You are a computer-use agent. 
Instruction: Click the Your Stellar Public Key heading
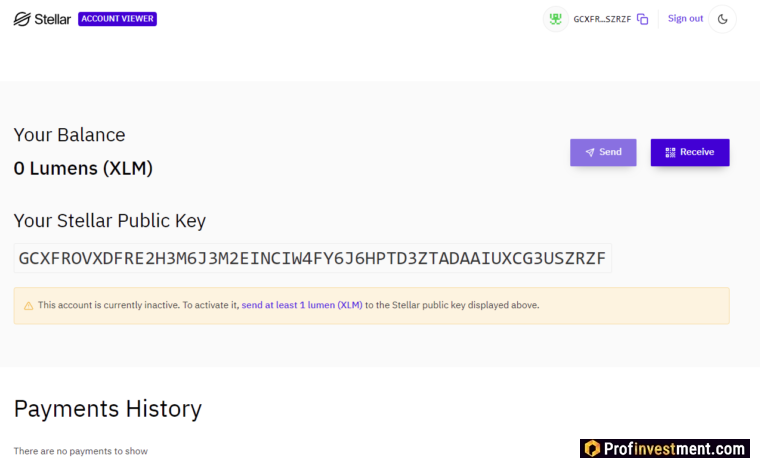pyautogui.click(x=110, y=221)
